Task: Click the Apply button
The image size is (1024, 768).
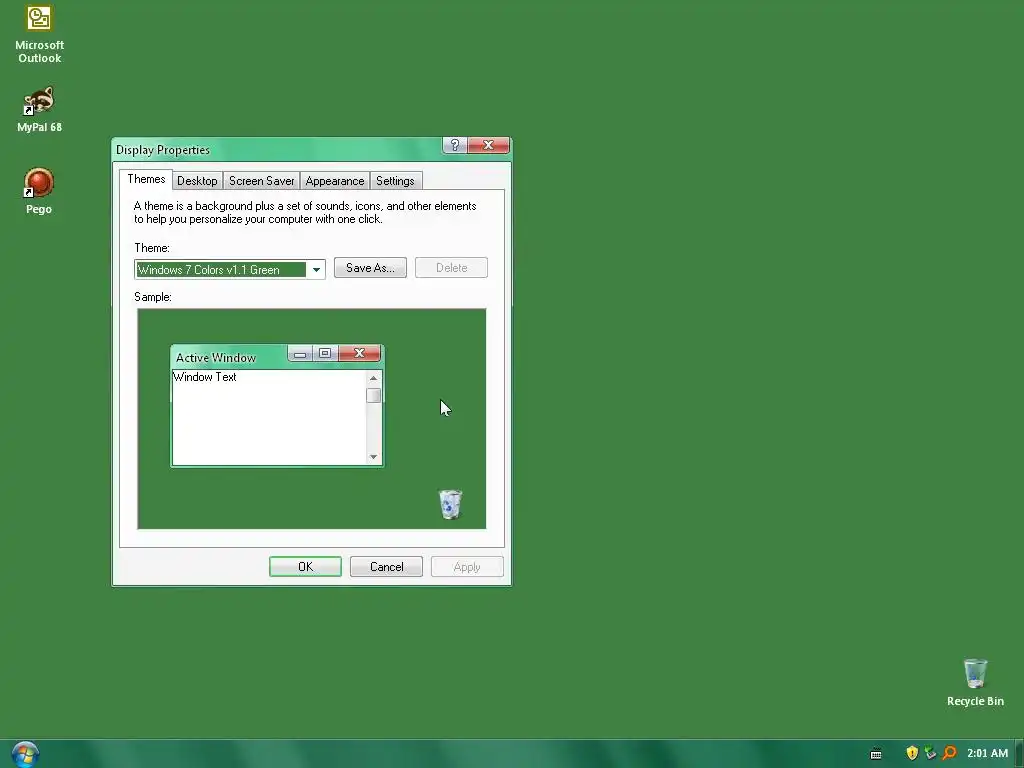Action: pyautogui.click(x=467, y=567)
